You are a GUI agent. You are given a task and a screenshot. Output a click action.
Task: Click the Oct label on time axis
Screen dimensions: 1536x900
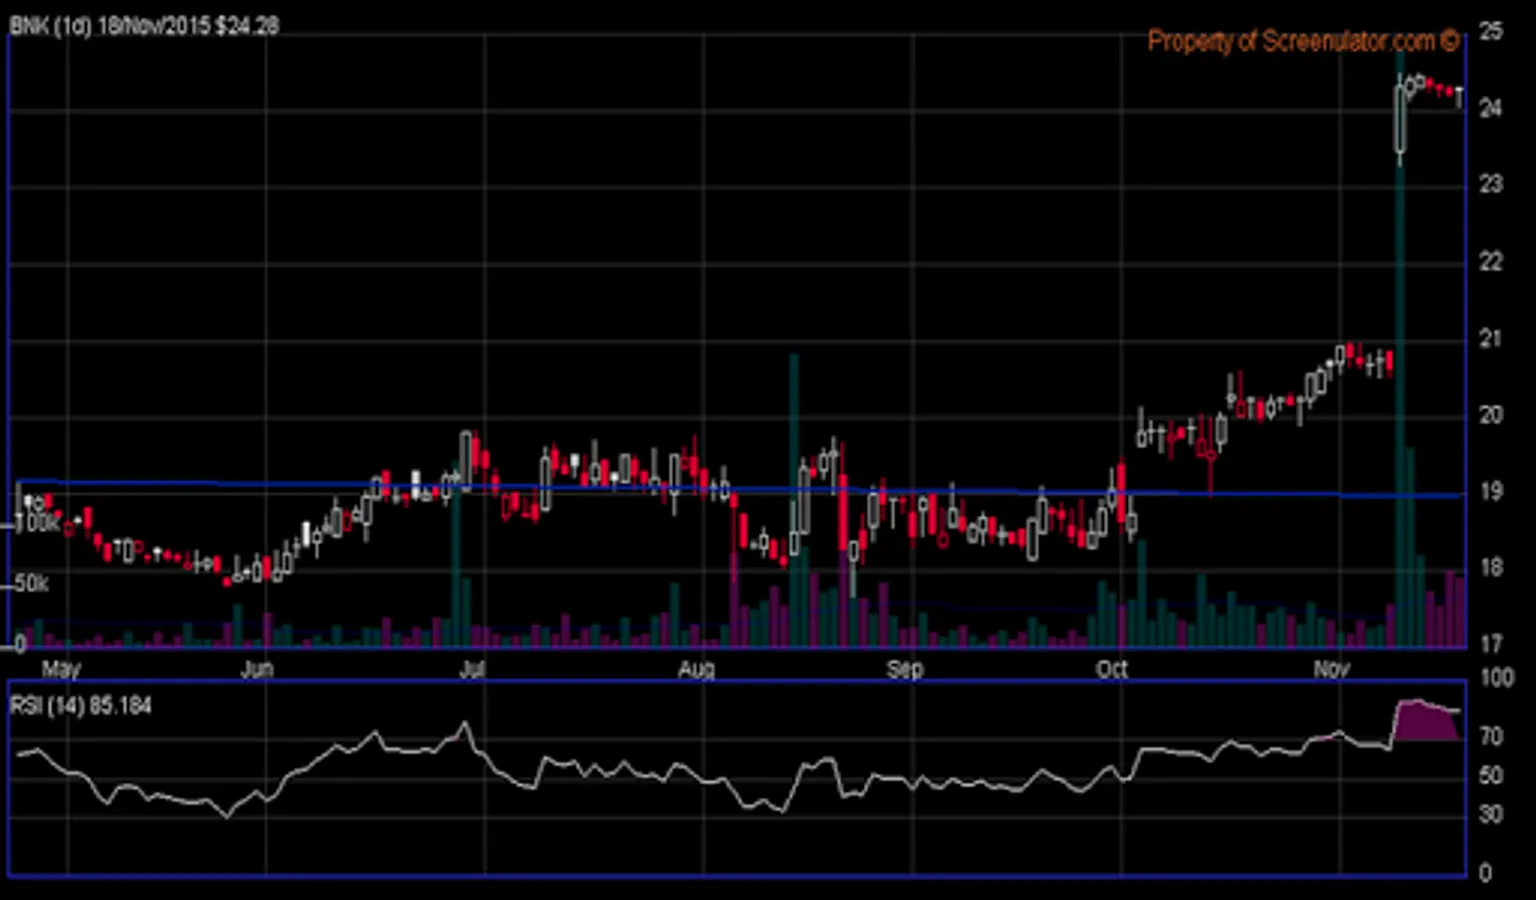tap(1112, 669)
